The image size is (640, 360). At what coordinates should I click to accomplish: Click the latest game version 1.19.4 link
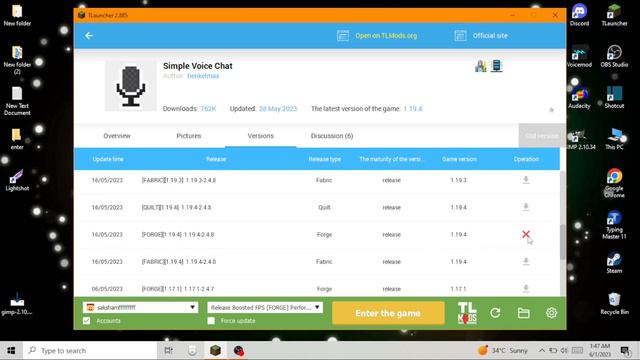[413, 109]
